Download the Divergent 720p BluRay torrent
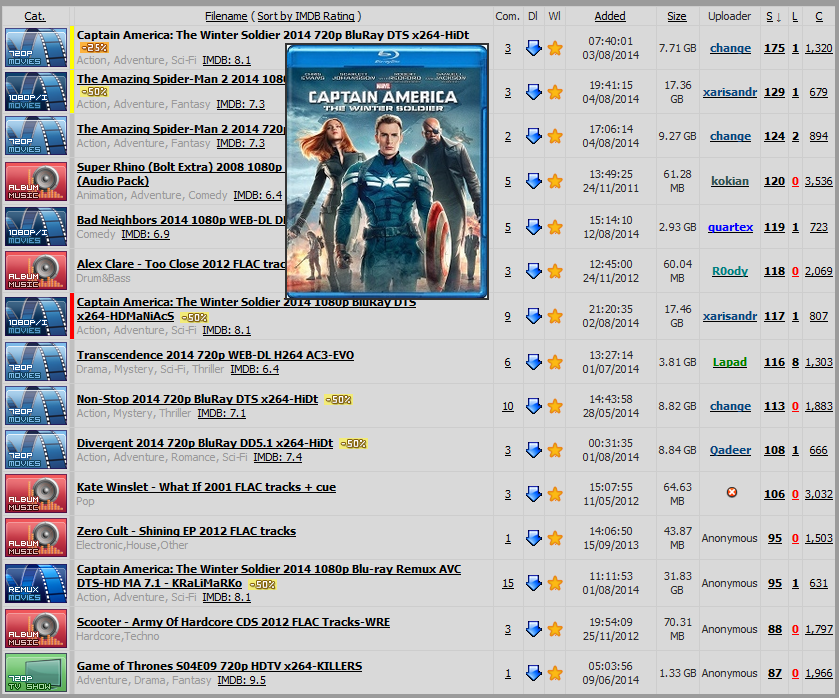 pos(533,450)
